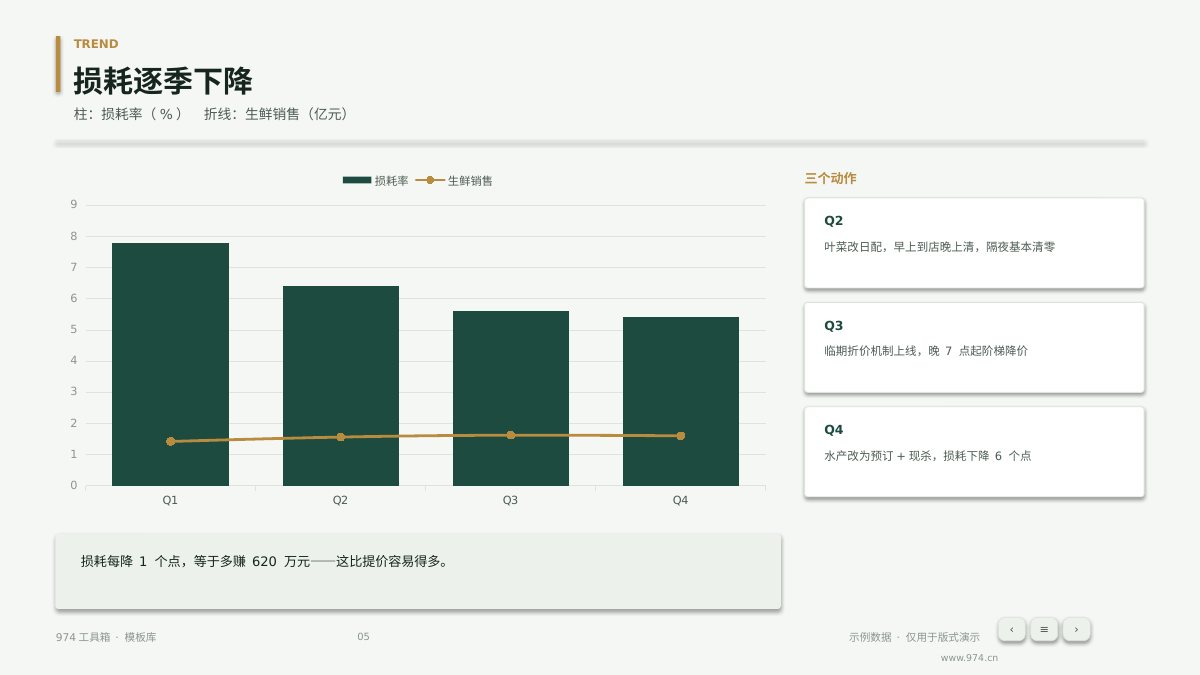Click the footer text 974 工具箱 · 模板库
Image resolution: width=1200 pixels, height=675 pixels.
coord(106,637)
